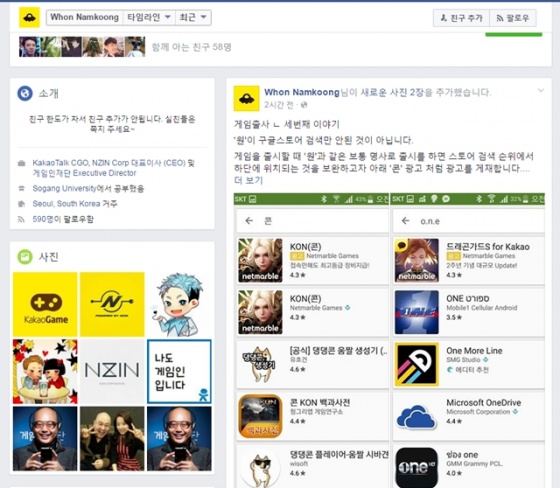
Task: Open the 댕댕콘 움짤 생성기 app icon
Action: coord(260,364)
